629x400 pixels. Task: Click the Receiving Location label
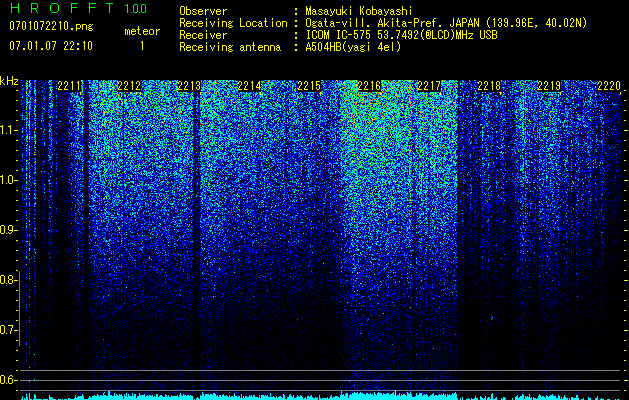coord(233,23)
